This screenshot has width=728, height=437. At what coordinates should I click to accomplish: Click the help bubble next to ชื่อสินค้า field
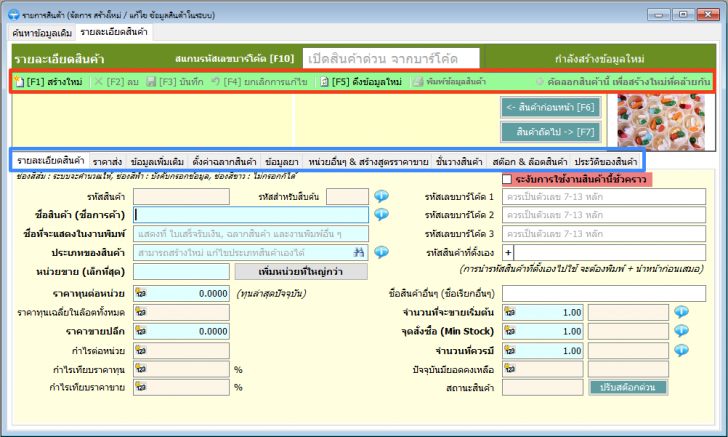coord(381,215)
